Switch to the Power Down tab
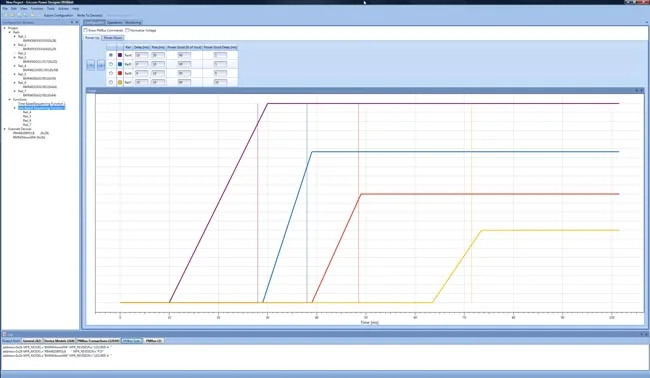 coord(113,38)
